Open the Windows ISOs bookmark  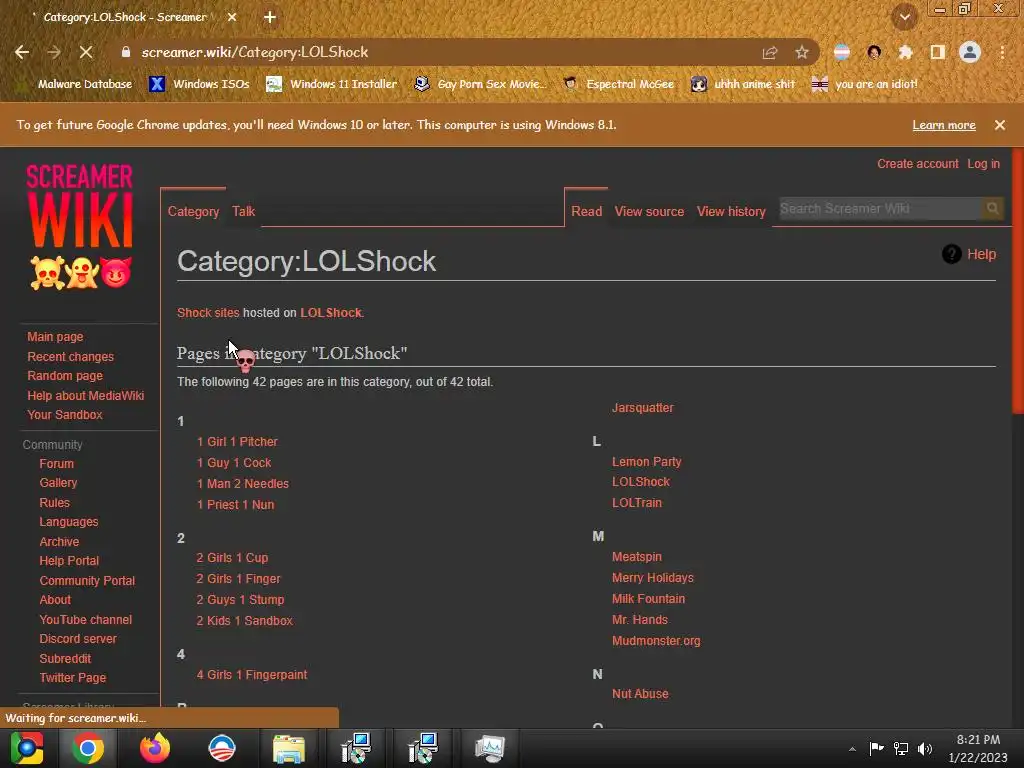pos(200,84)
